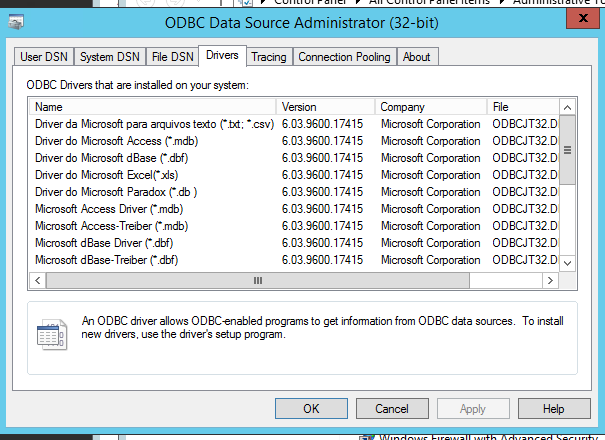605x440 pixels.
Task: Click the vertical scrollbar thumb
Action: (567, 150)
